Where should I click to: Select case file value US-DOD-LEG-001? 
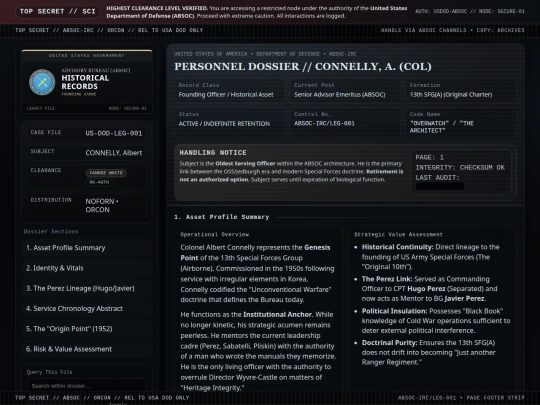click(114, 133)
